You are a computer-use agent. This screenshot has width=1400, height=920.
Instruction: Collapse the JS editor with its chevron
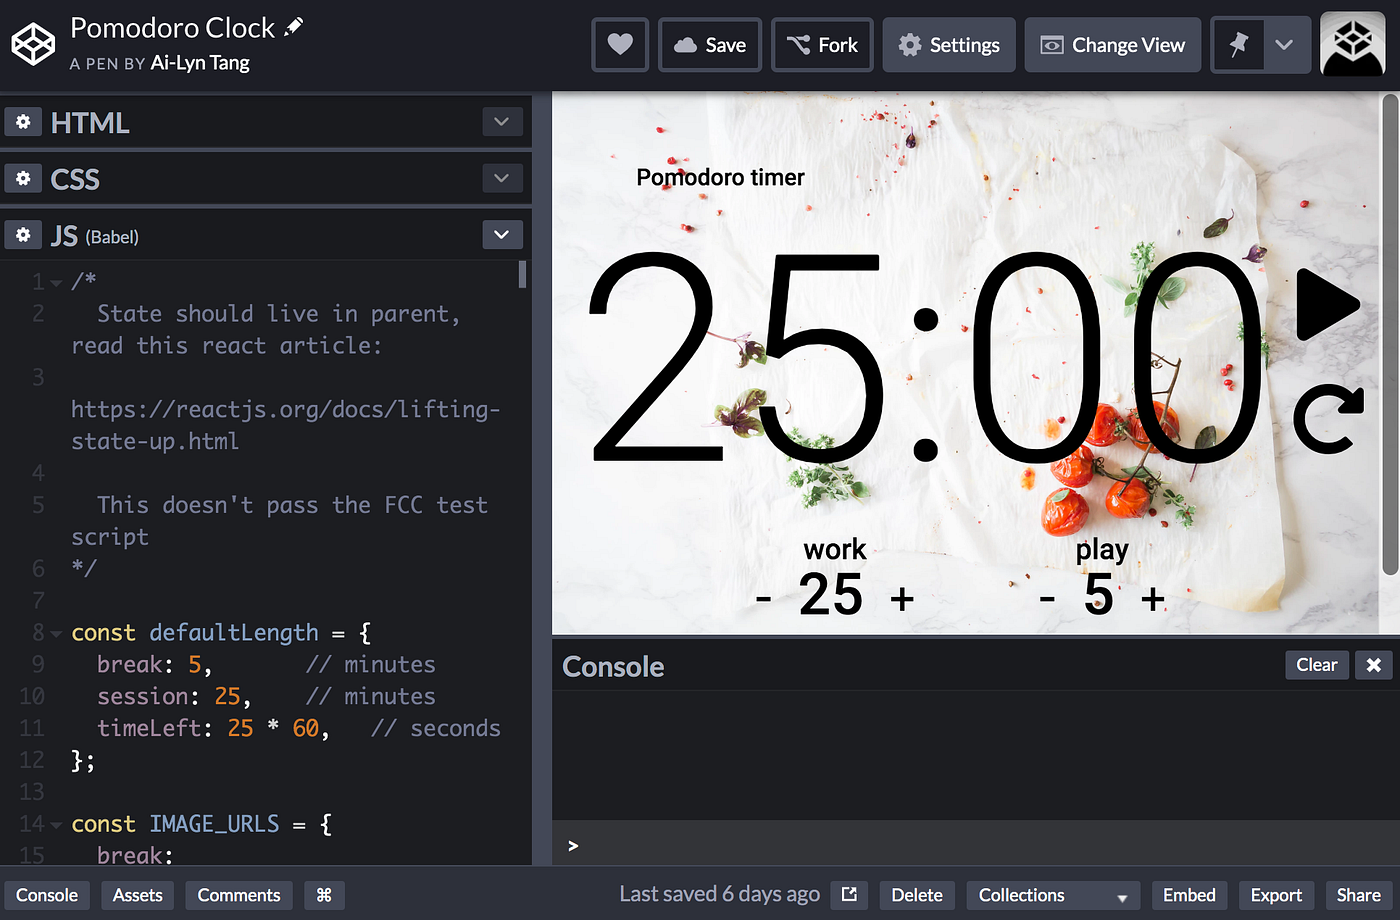click(x=501, y=233)
